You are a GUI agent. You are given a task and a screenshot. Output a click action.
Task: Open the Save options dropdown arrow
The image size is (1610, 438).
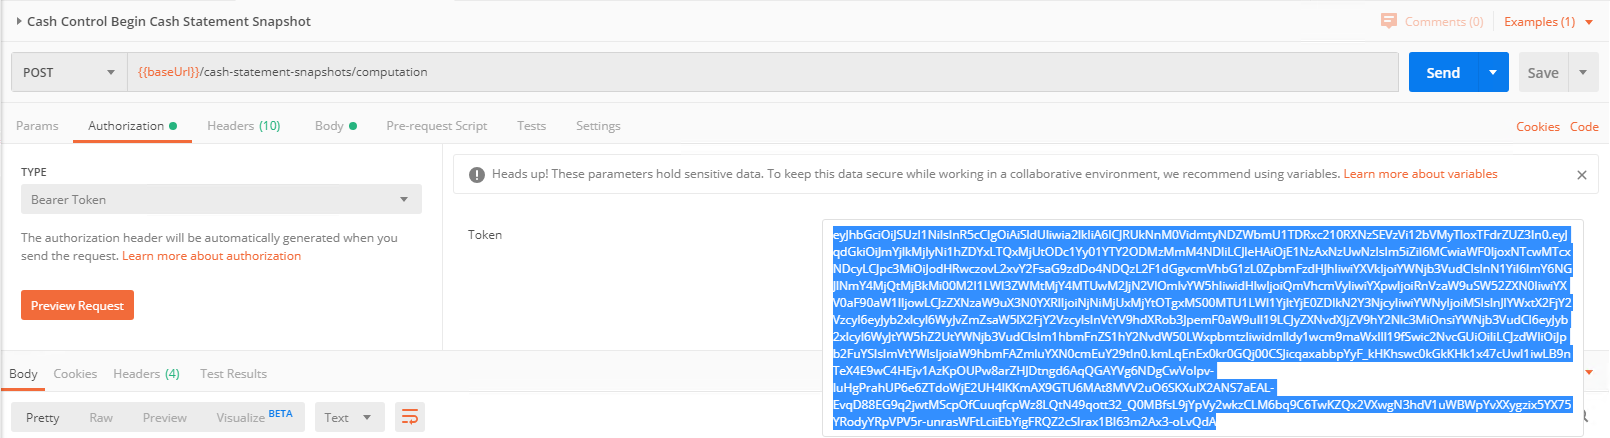point(1583,72)
